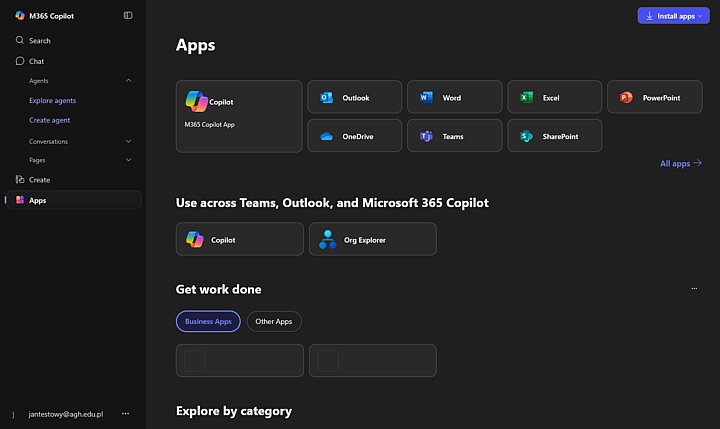Click the Conversations section label
The height and width of the screenshot is (429, 720).
48,141
